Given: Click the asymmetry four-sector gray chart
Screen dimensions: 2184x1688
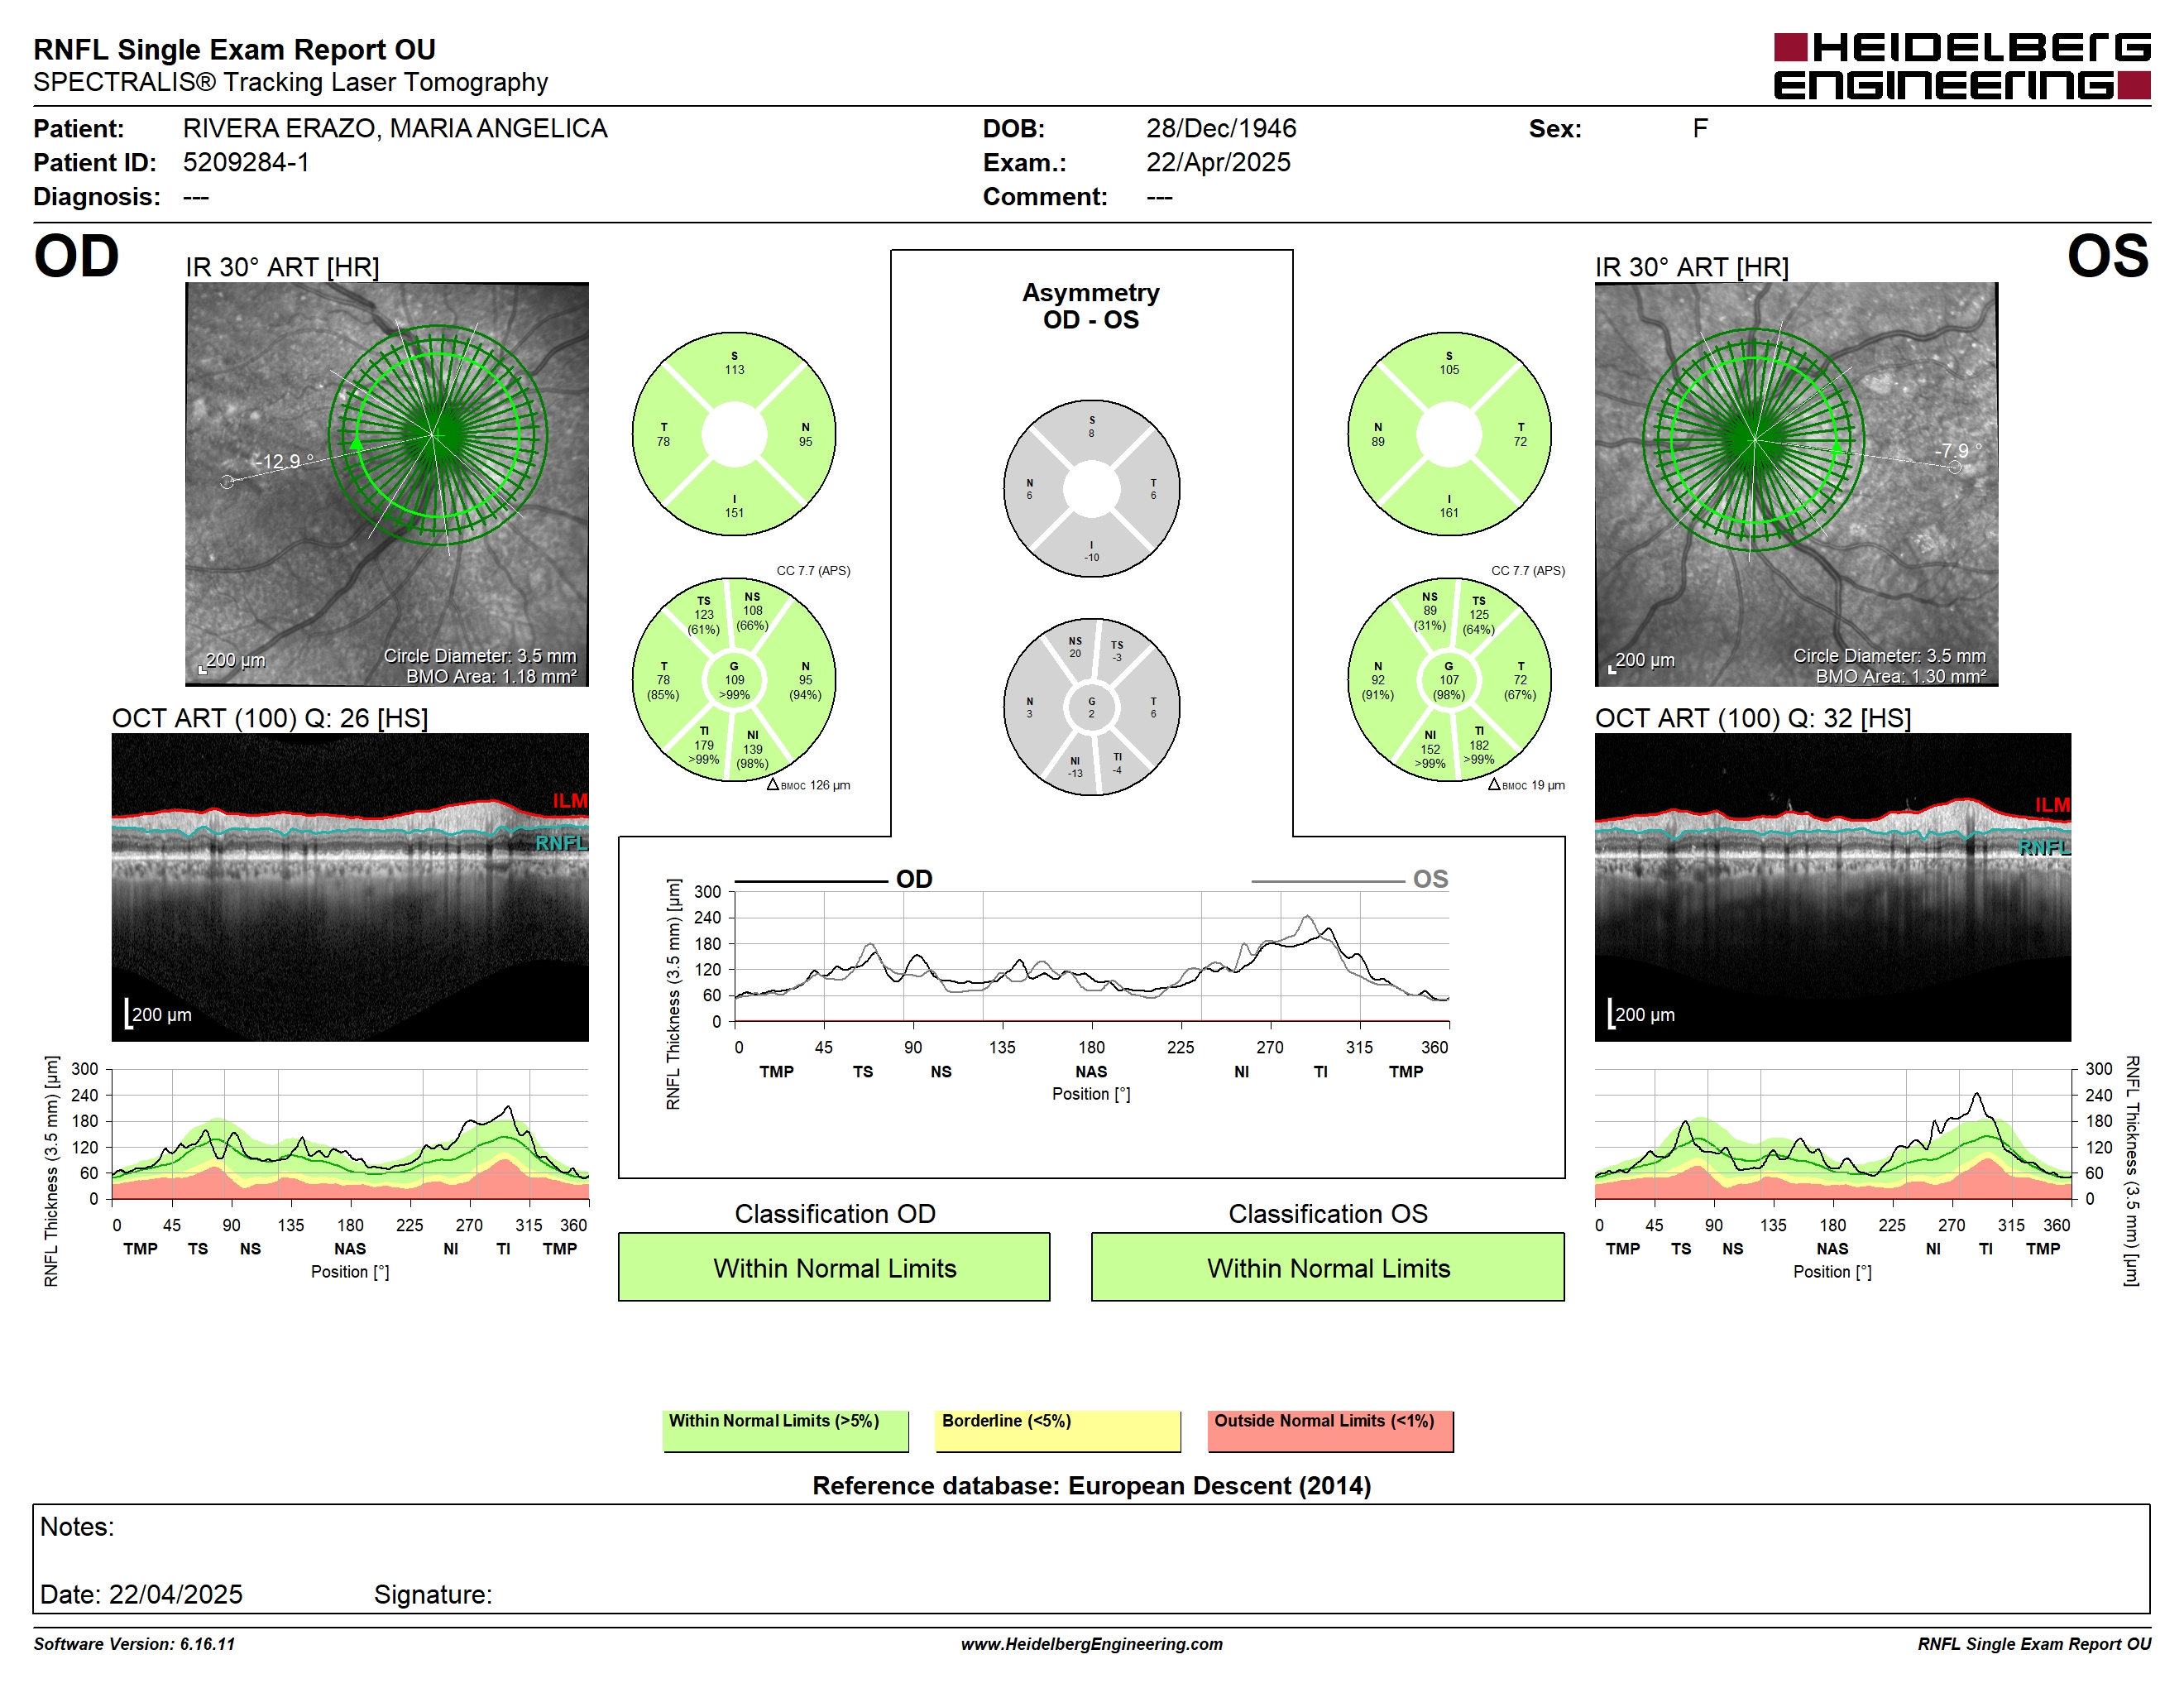Looking at the screenshot, I should (1091, 489).
